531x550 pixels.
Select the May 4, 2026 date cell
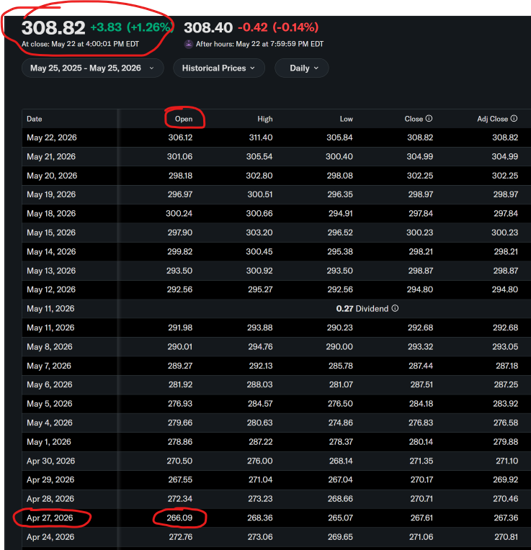point(49,423)
